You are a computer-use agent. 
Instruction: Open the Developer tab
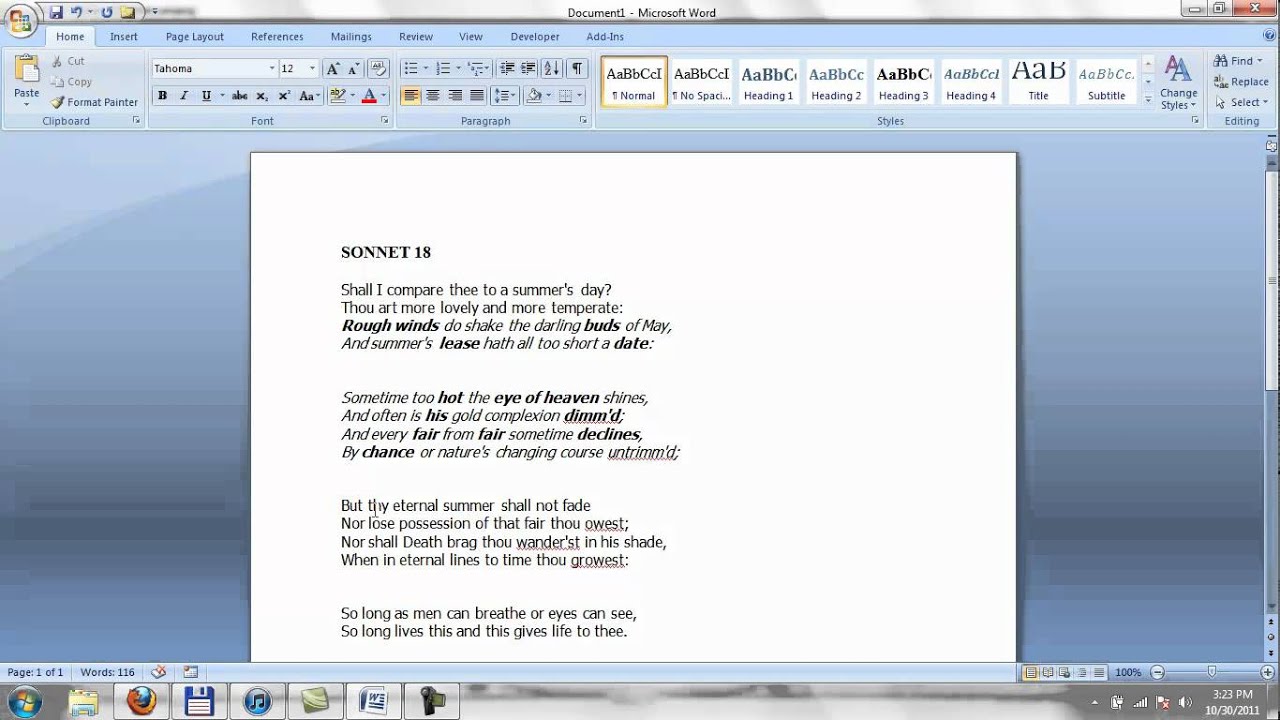coord(535,36)
